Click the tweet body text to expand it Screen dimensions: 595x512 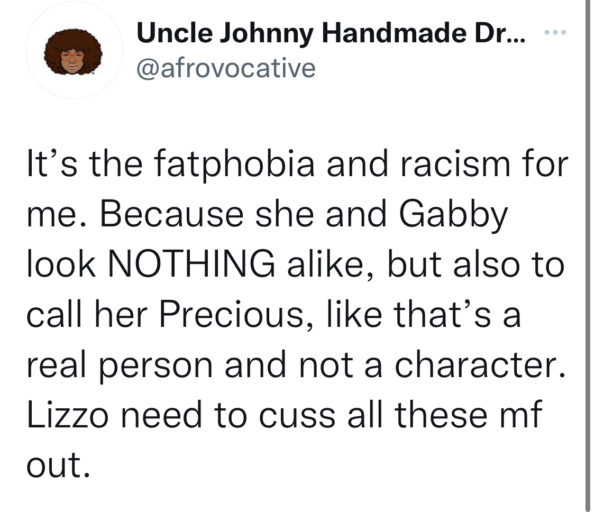click(298, 315)
